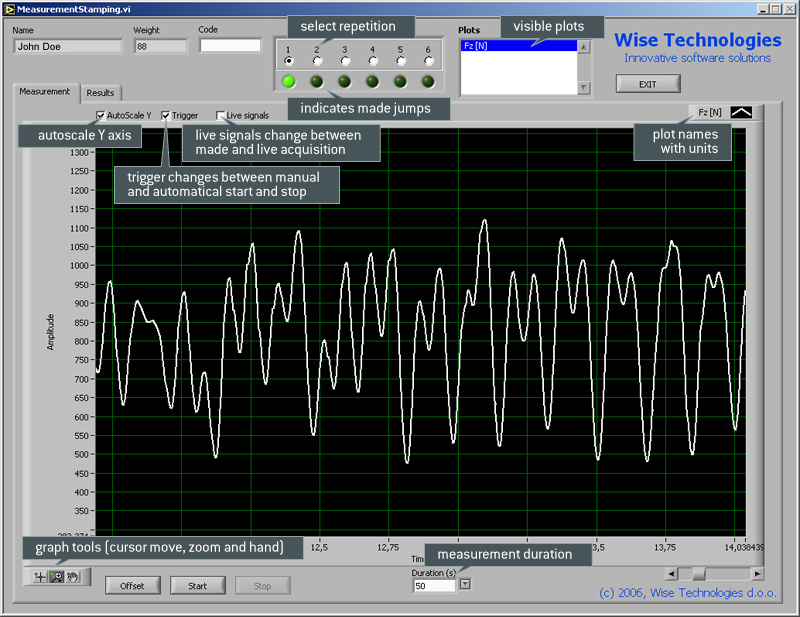Select repetition 6 radio button
The height and width of the screenshot is (617, 800).
click(x=429, y=61)
